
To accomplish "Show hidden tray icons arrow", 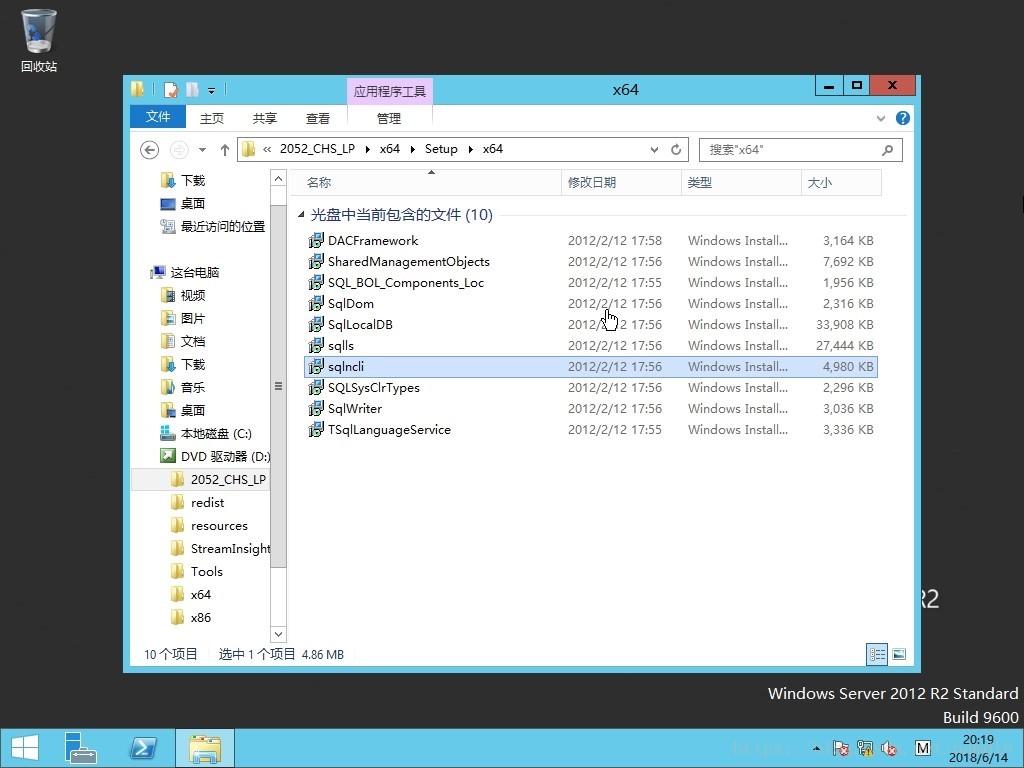I will coord(816,748).
